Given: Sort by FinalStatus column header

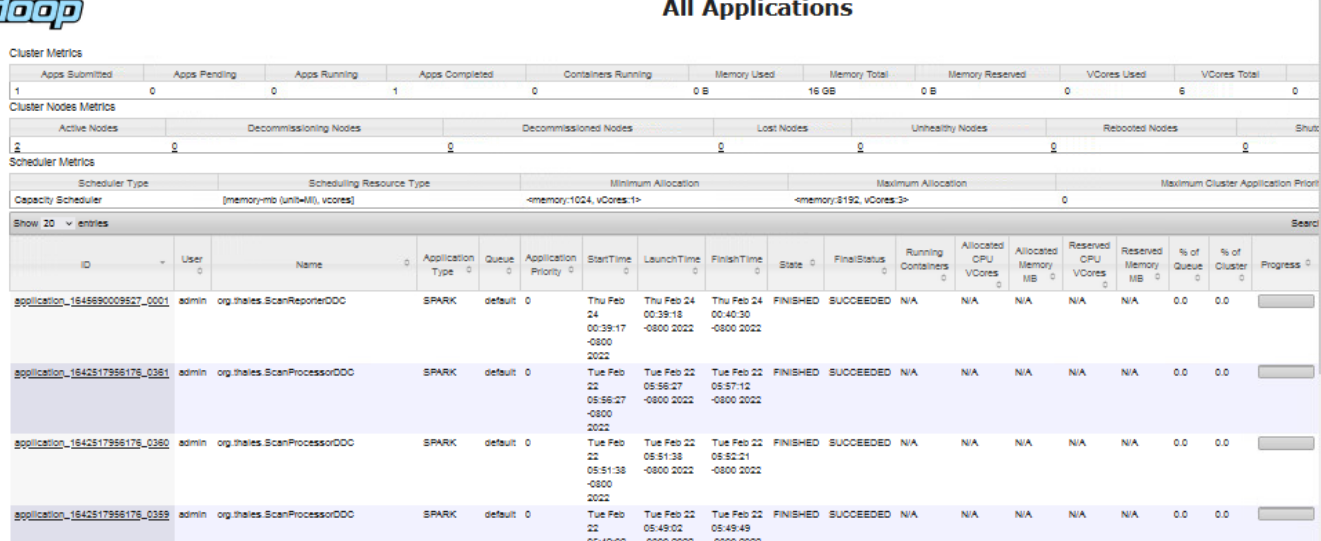Looking at the screenshot, I should point(858,264).
